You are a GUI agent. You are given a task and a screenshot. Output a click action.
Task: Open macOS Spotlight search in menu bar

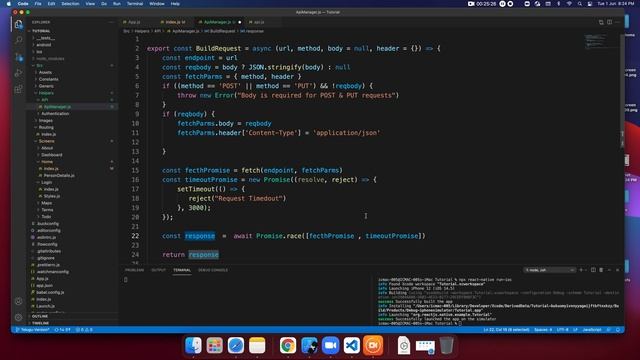[x=579, y=4]
